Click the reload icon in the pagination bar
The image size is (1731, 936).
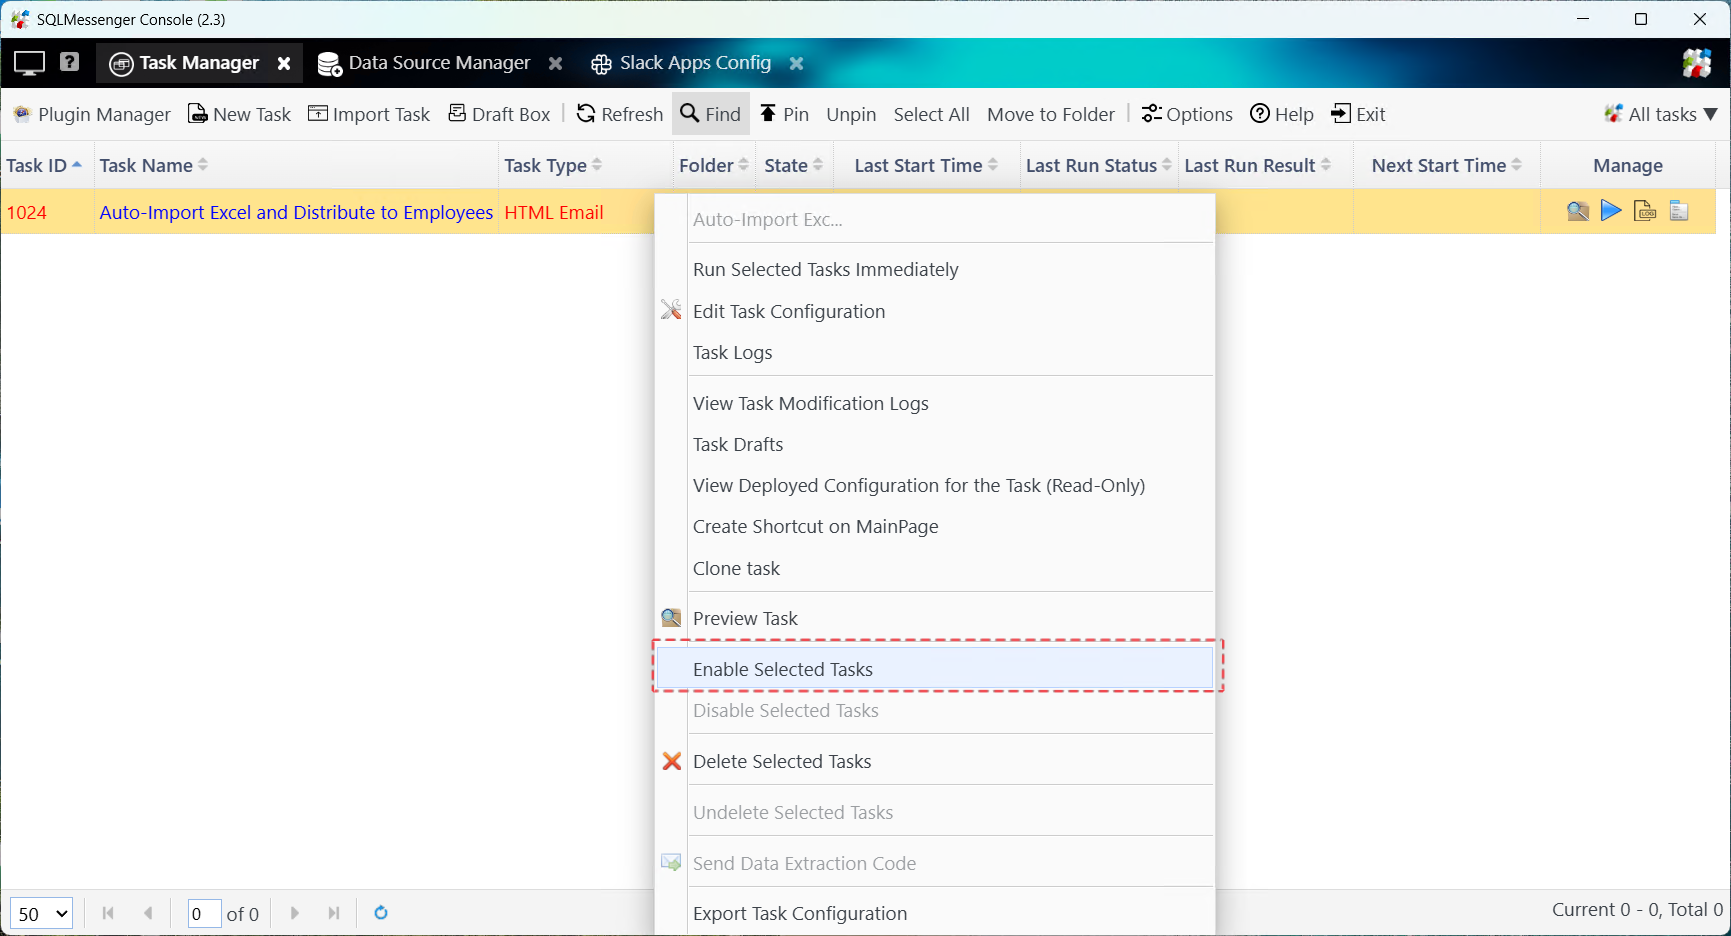tap(381, 913)
